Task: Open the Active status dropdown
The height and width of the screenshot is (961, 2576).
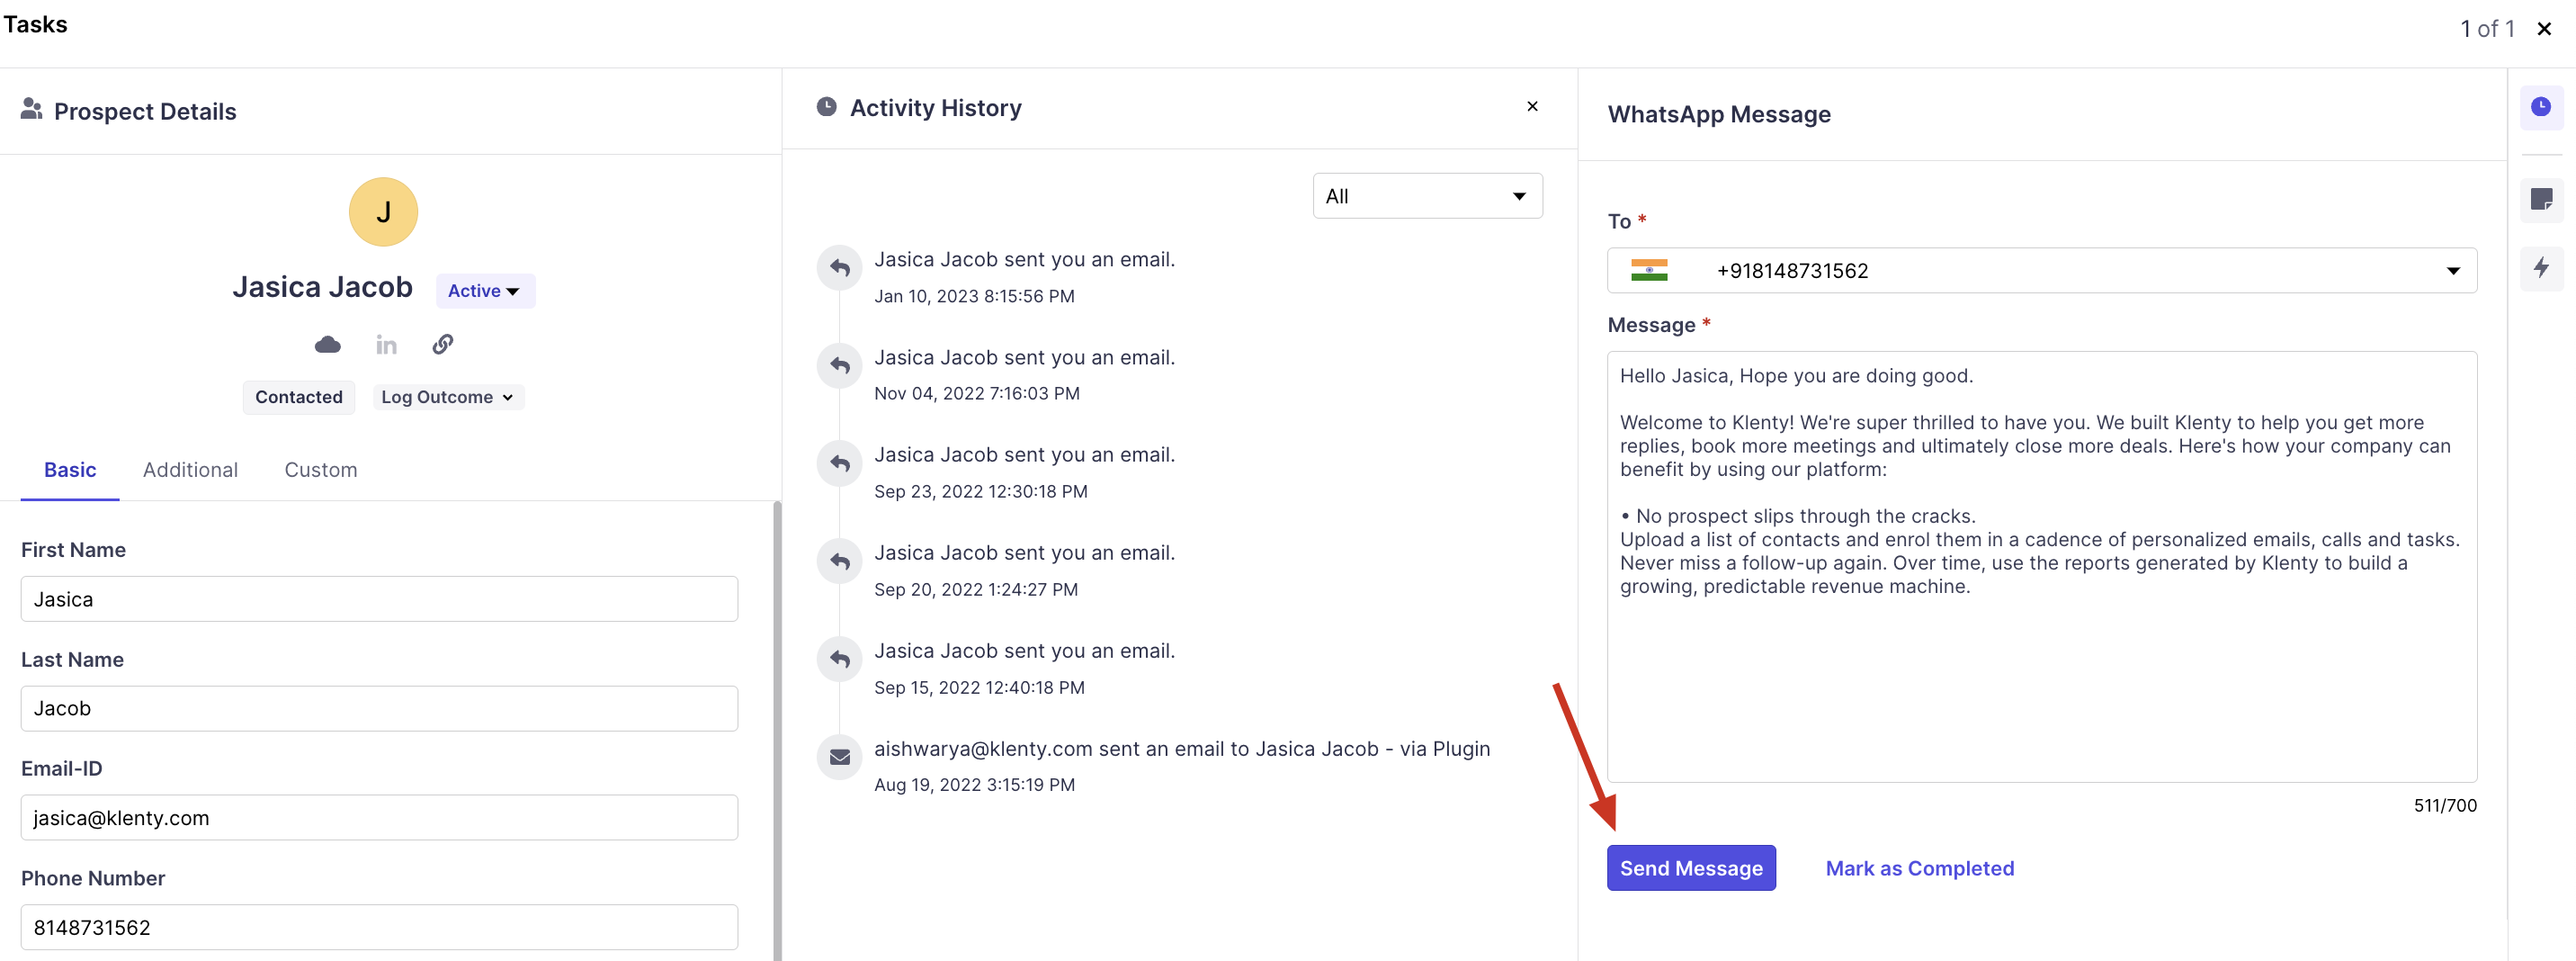Action: pyautogui.click(x=485, y=291)
